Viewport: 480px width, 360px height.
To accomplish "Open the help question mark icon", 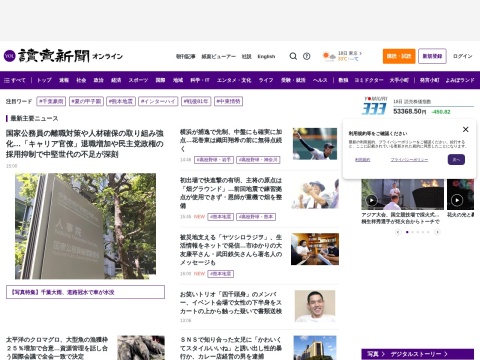I will pos(306,56).
